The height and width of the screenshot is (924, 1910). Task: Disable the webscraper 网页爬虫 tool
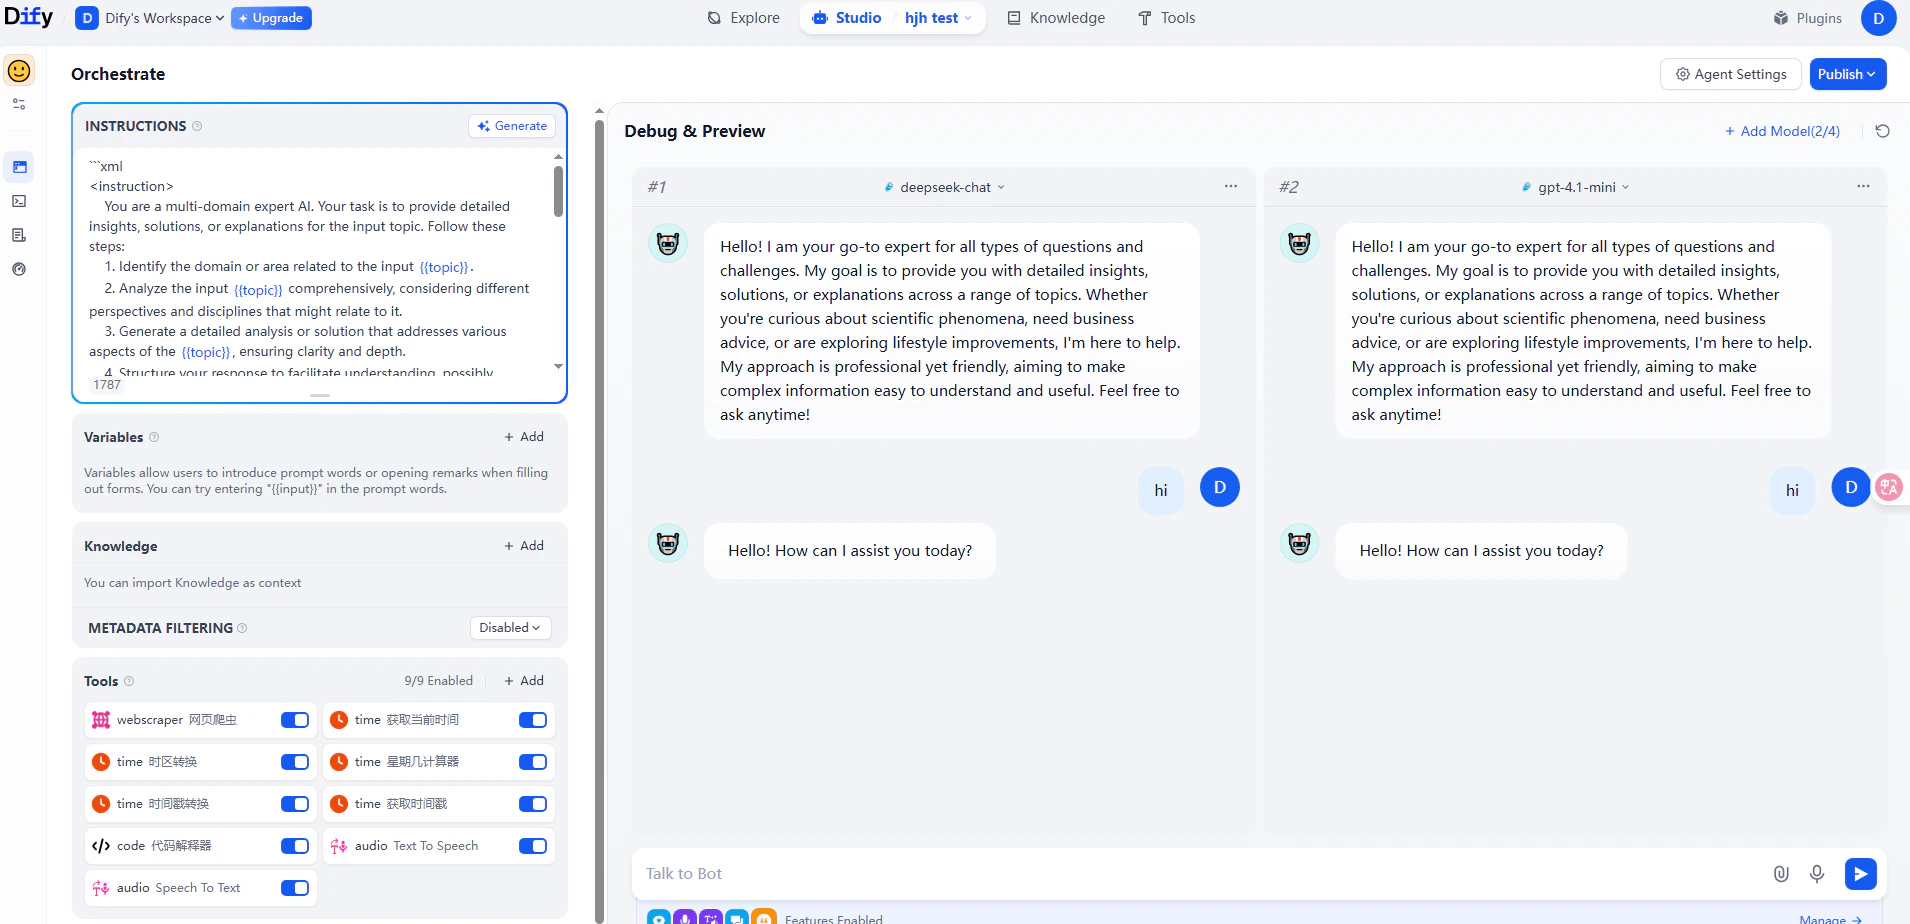point(293,719)
